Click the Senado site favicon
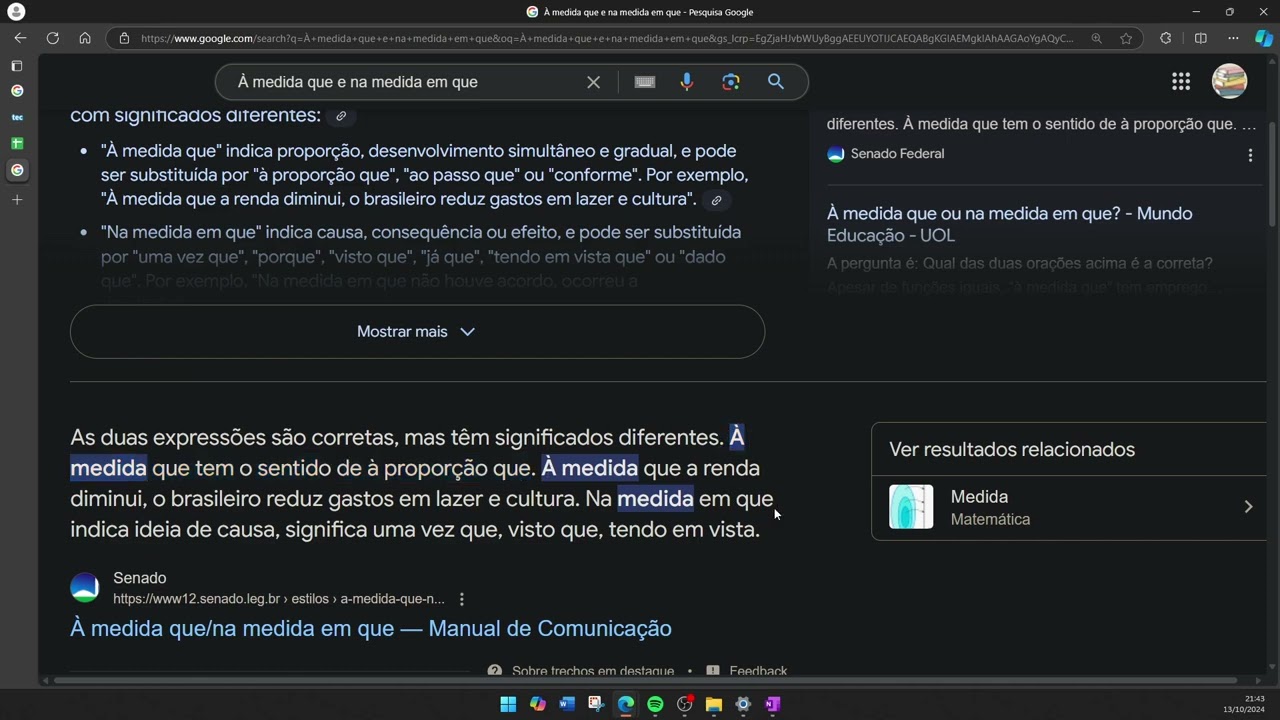 point(85,587)
